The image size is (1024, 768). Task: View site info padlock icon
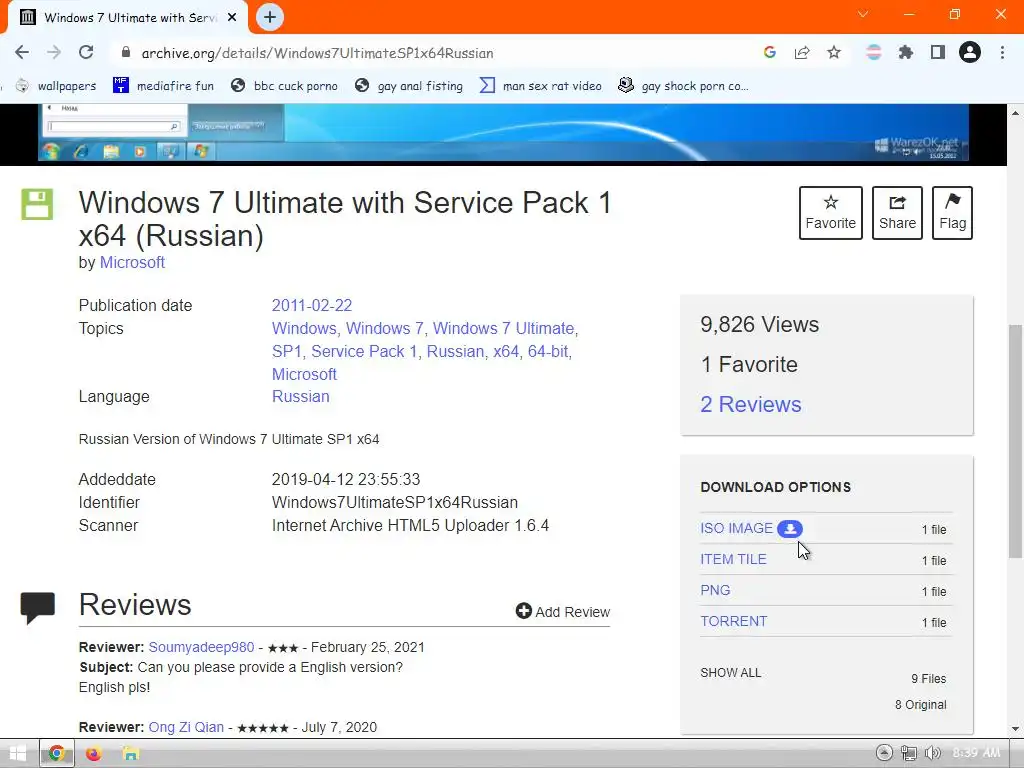click(x=126, y=52)
